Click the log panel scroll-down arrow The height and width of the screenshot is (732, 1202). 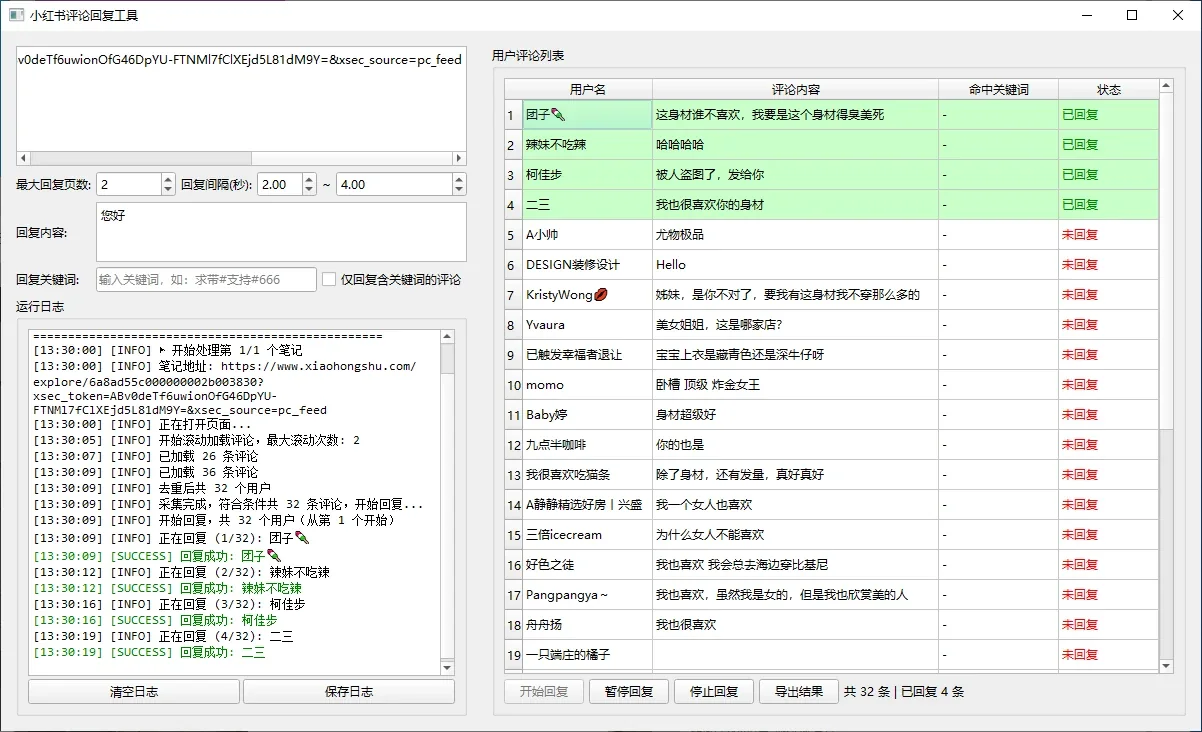point(447,666)
